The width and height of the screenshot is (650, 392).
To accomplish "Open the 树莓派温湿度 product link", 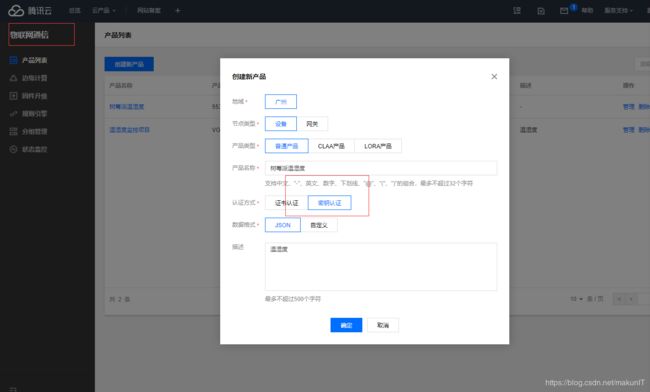I will [x=127, y=107].
